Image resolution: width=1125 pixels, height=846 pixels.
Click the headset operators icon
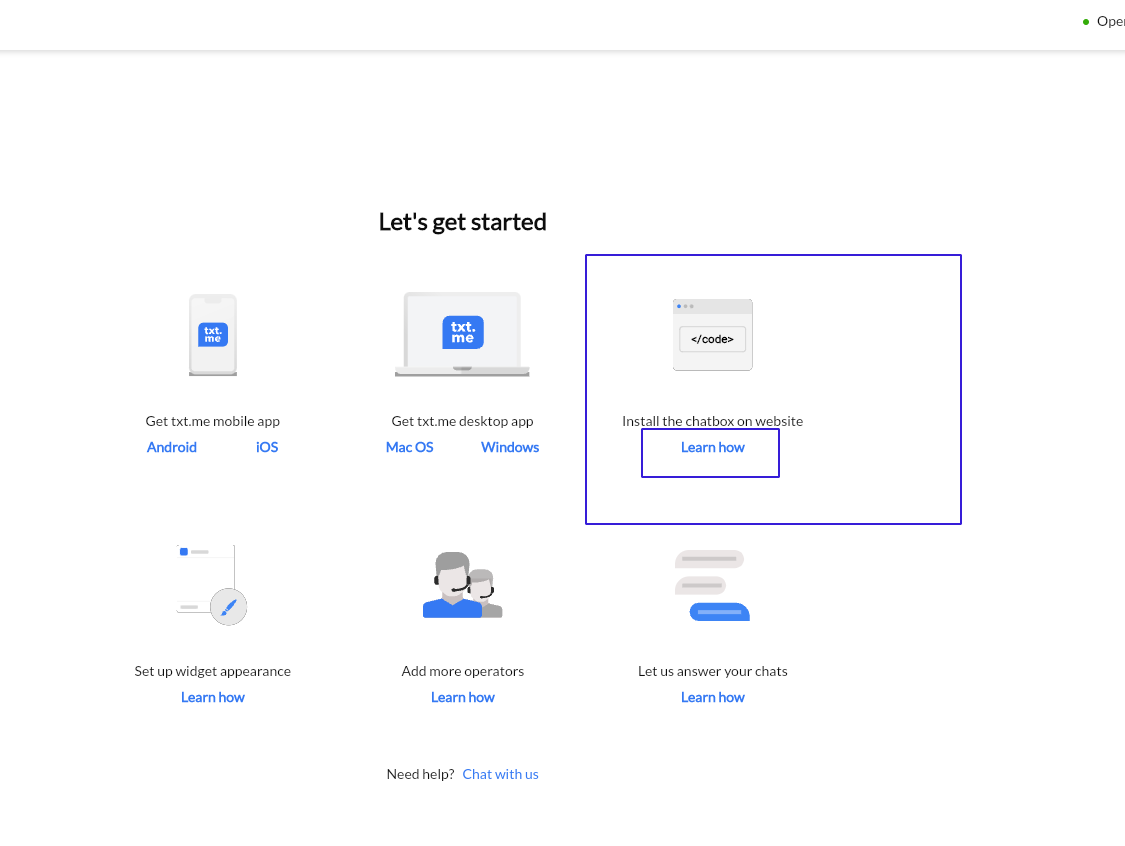point(463,585)
